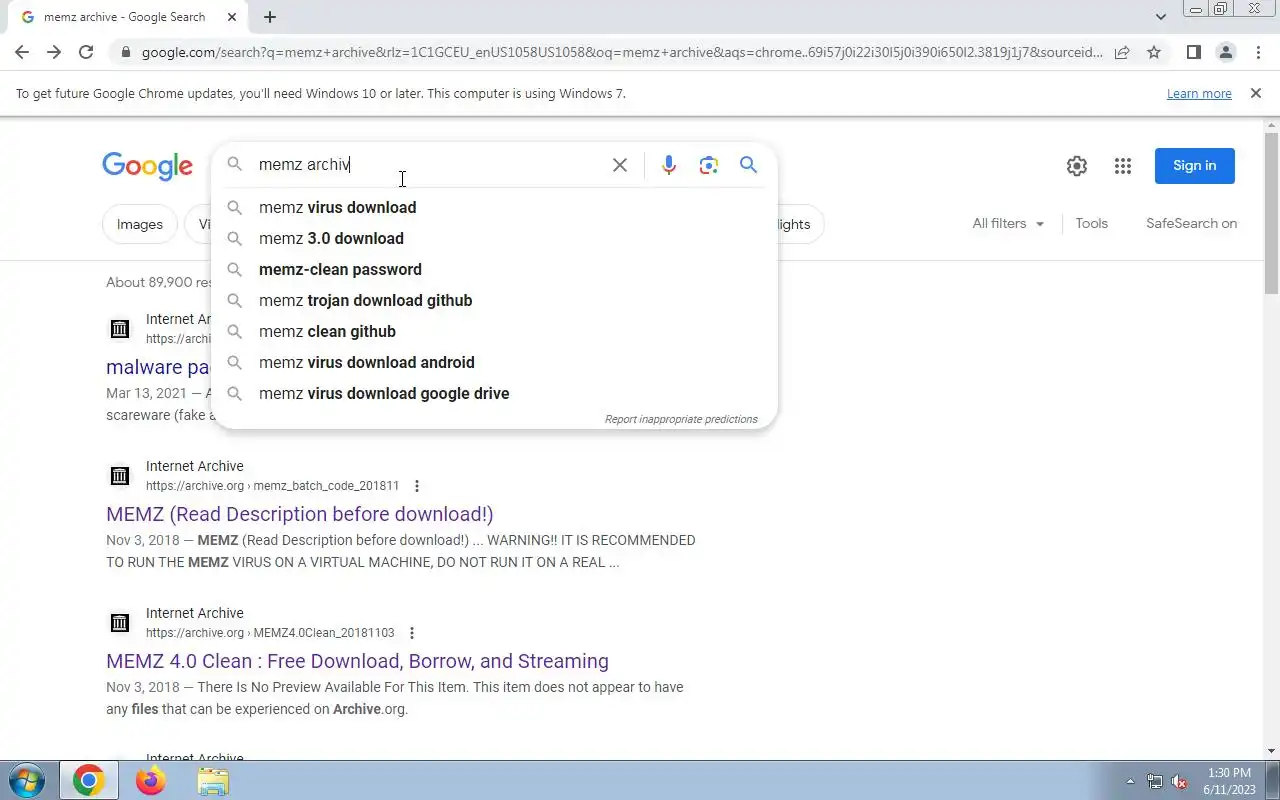Open more options for MEMZ4.0Clean result
The image size is (1280, 800).
(412, 633)
